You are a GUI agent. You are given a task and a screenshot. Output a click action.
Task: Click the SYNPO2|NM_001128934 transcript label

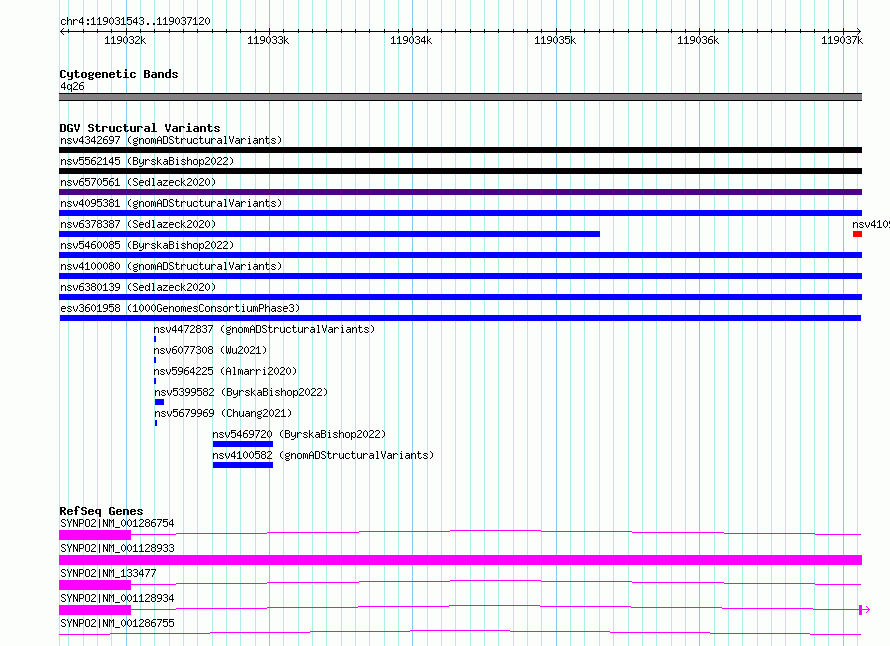117,598
